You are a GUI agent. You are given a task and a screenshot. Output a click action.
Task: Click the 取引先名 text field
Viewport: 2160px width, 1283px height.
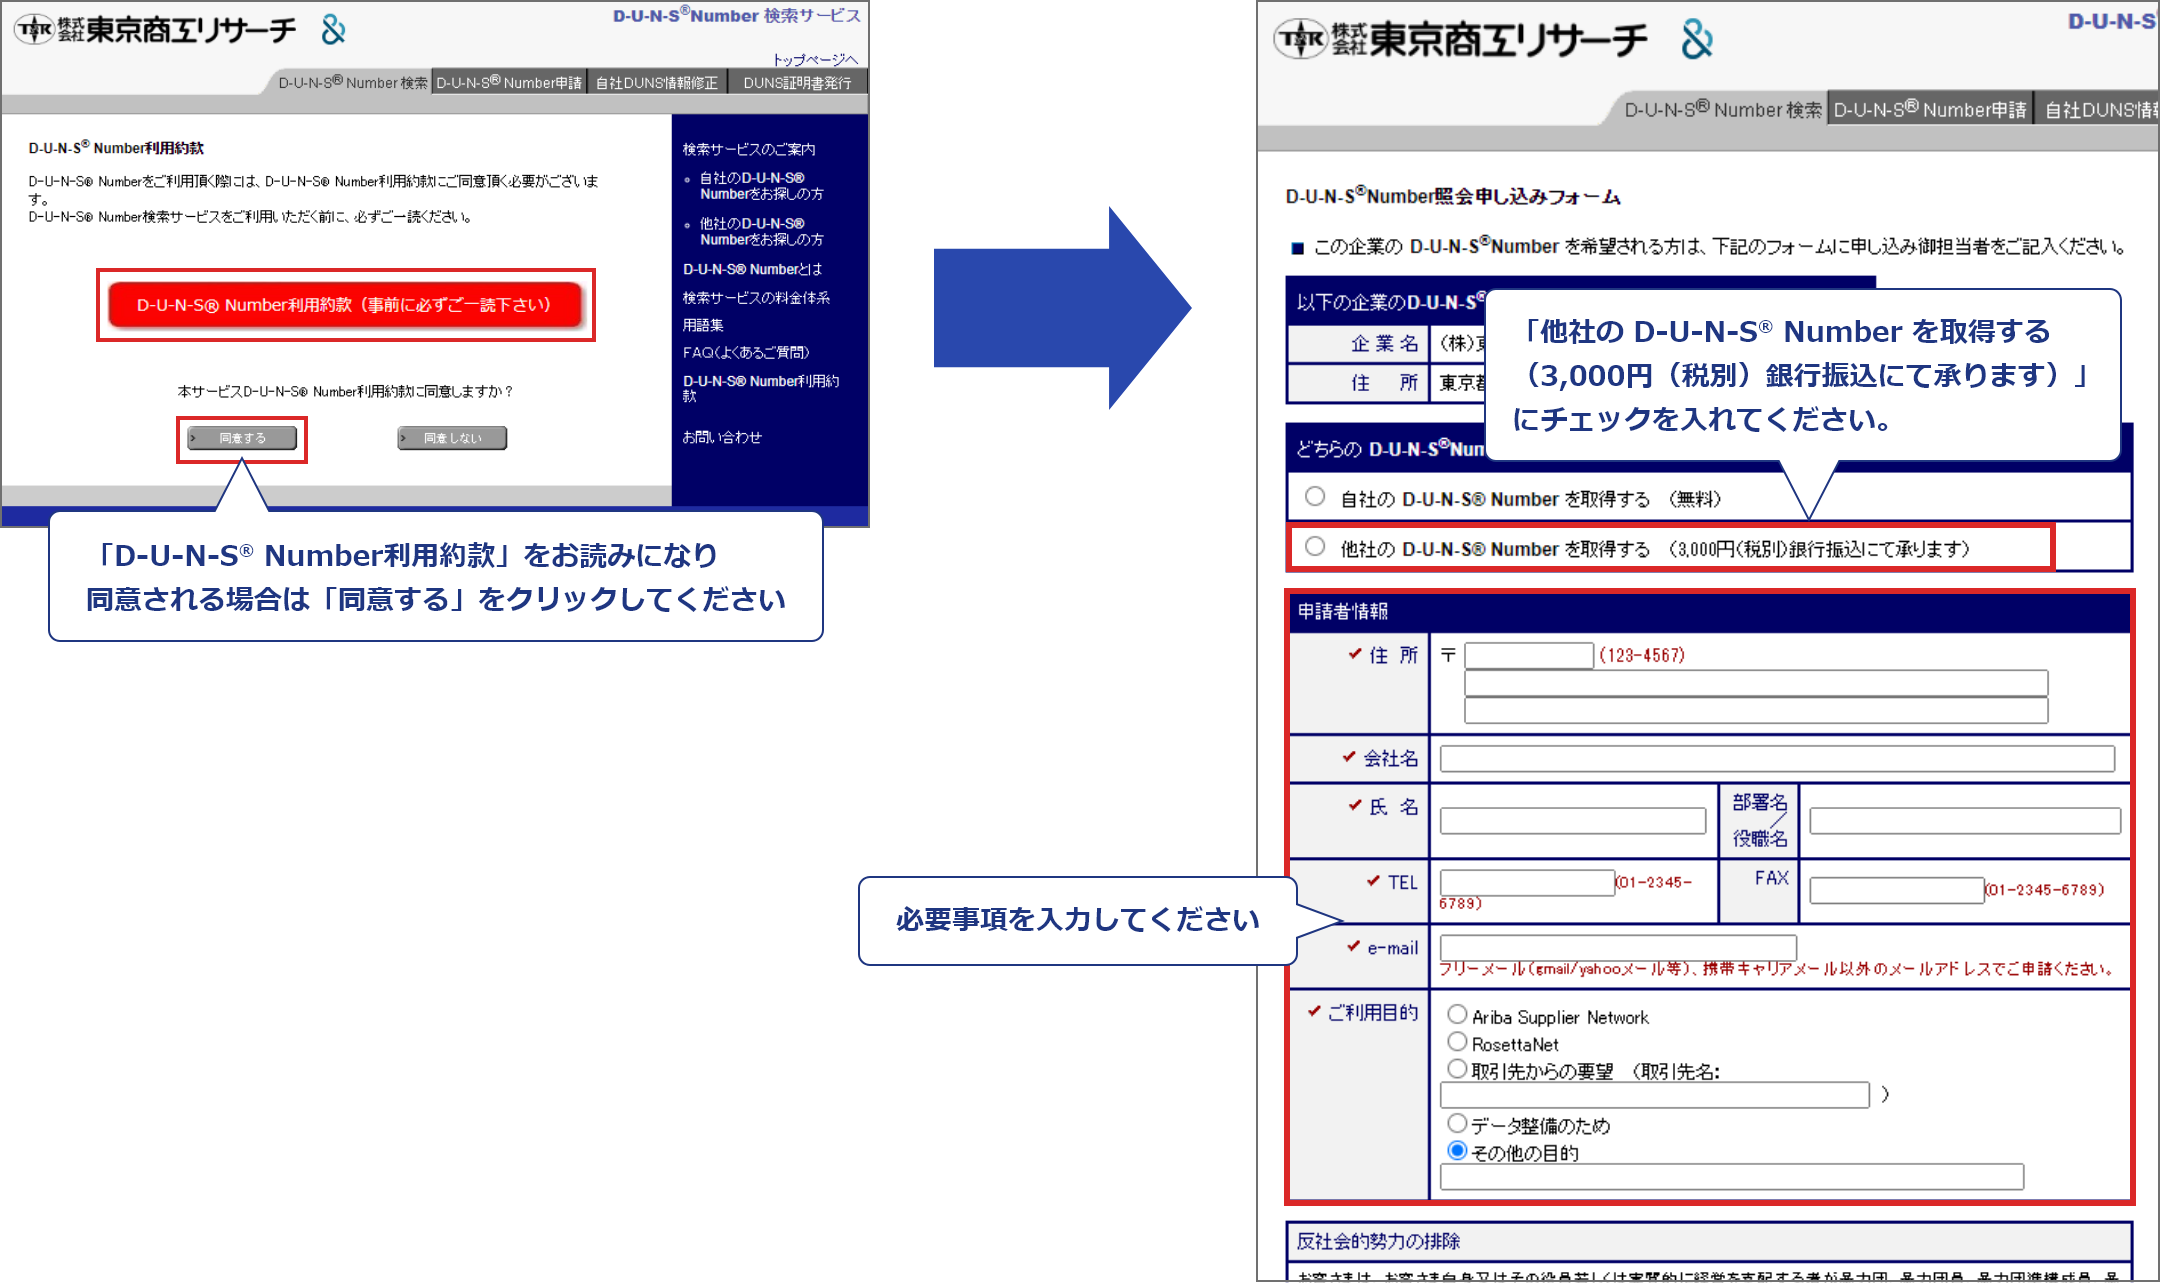[x=1655, y=1095]
